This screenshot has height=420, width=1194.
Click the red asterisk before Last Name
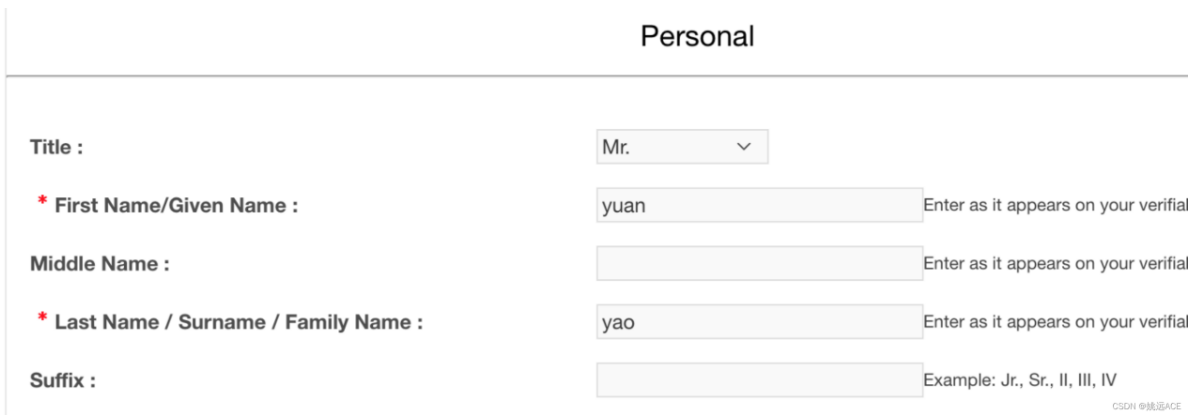(x=42, y=320)
